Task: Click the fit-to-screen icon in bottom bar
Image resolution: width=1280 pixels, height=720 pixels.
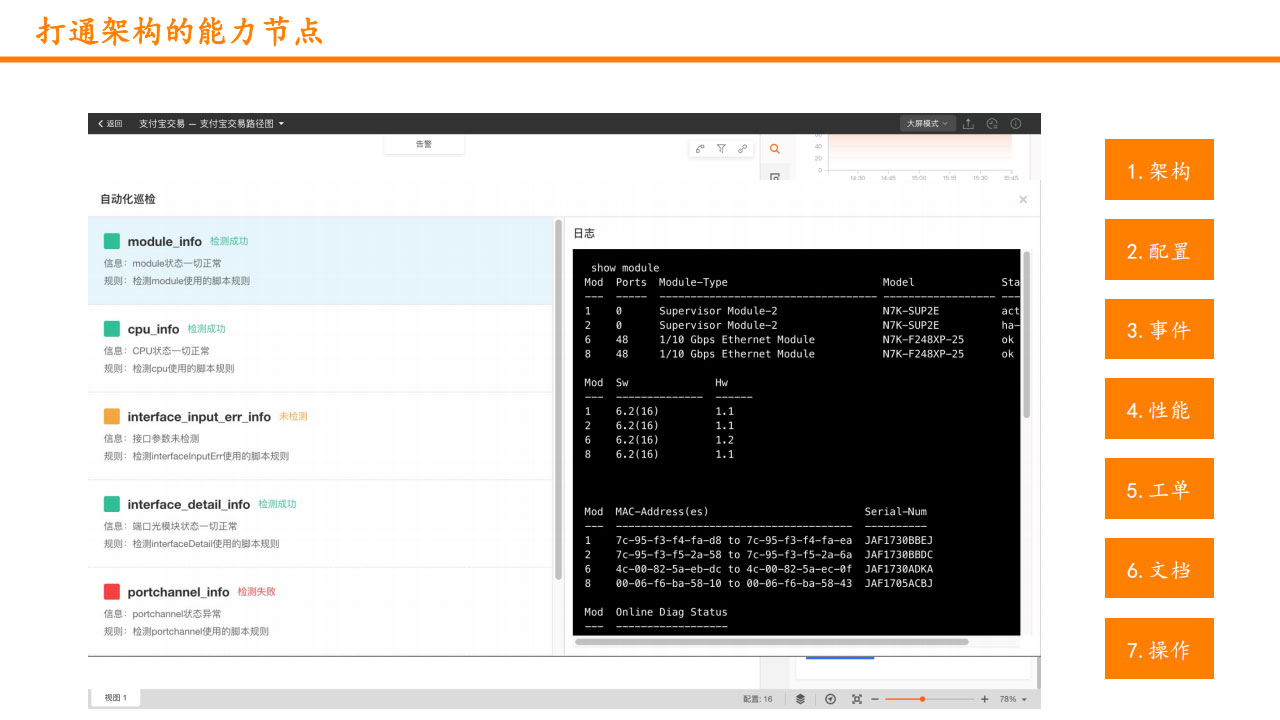Action: 857,699
